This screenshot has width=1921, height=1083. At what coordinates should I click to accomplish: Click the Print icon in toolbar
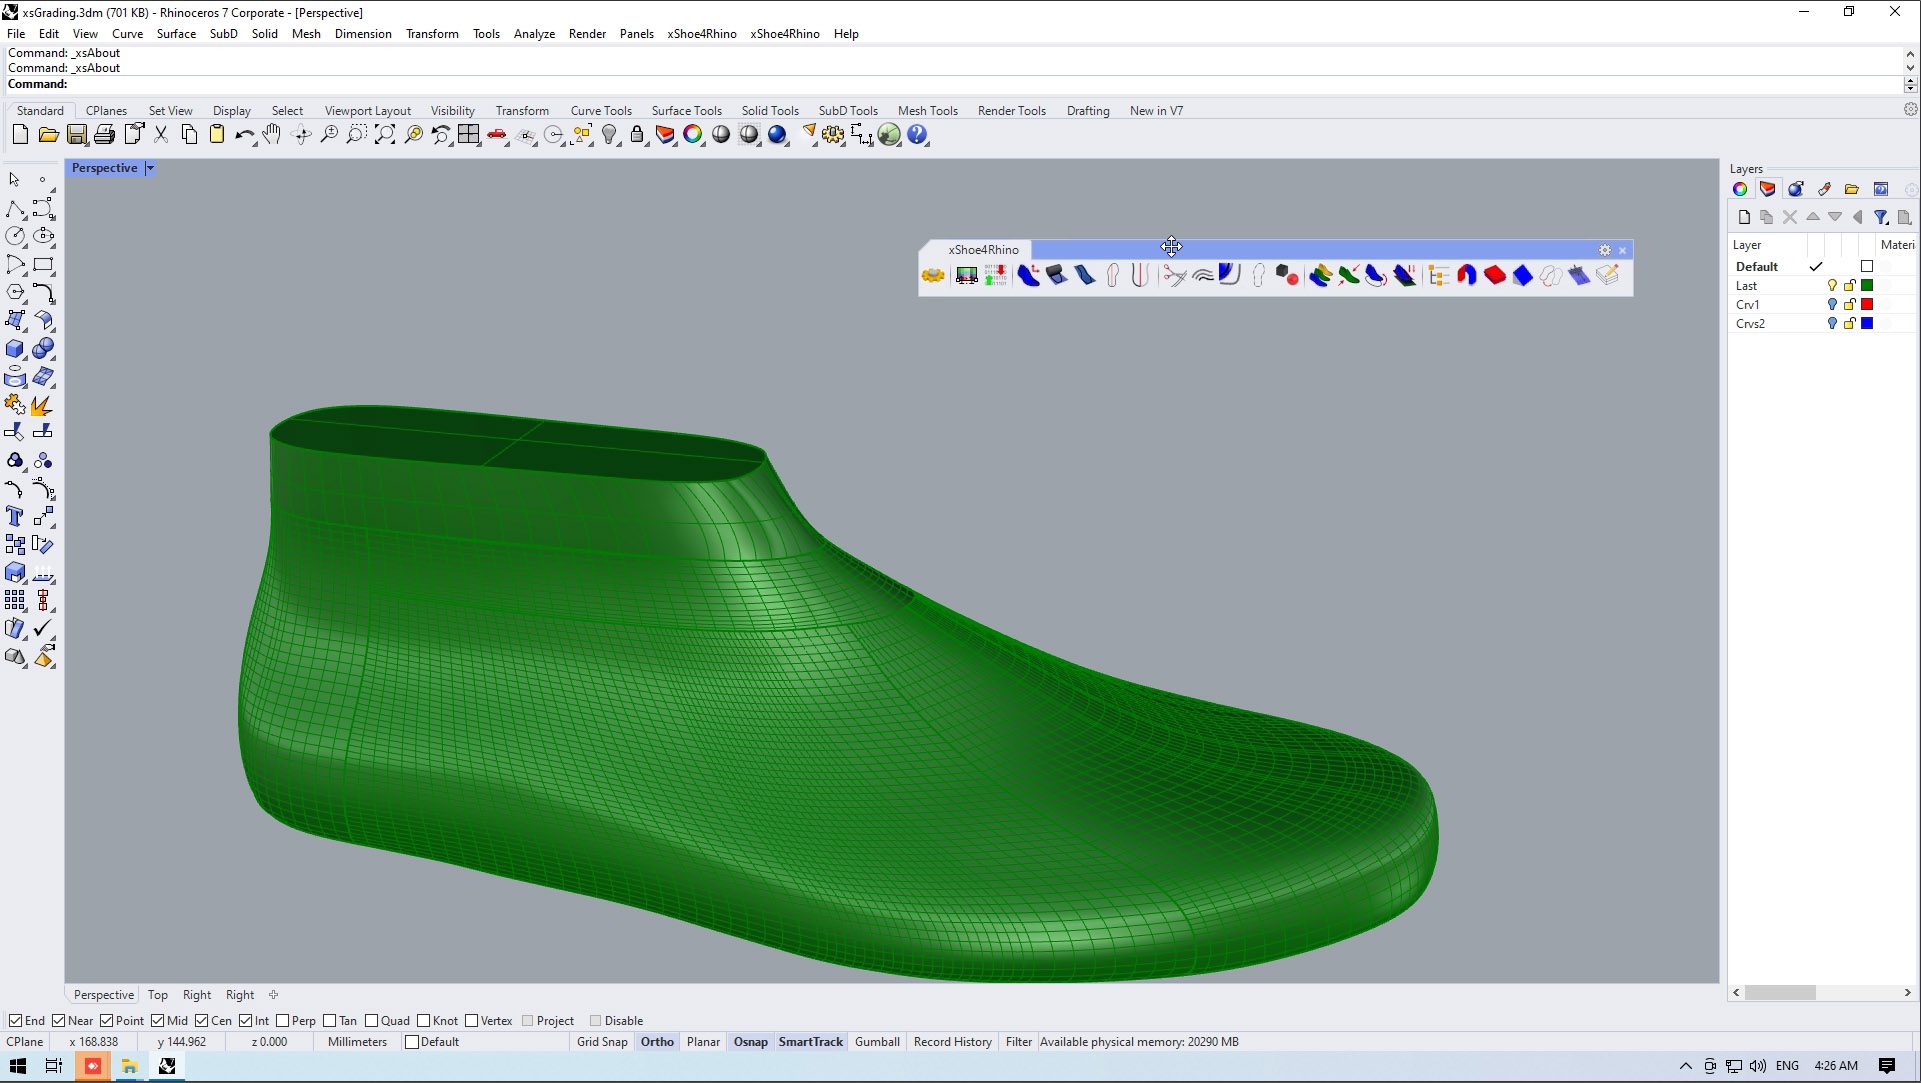pos(105,135)
